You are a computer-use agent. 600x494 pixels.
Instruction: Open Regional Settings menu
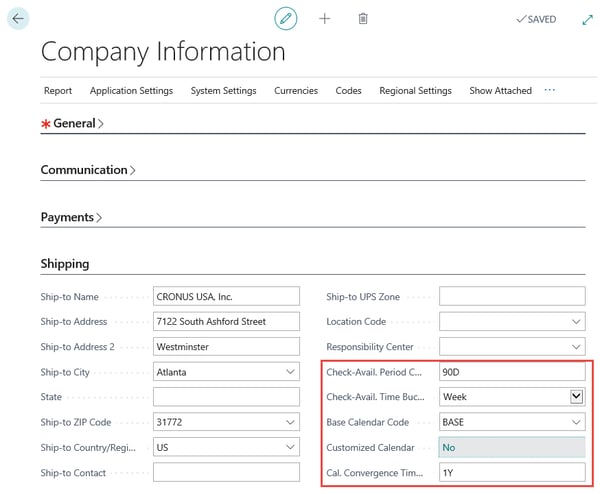(x=415, y=91)
